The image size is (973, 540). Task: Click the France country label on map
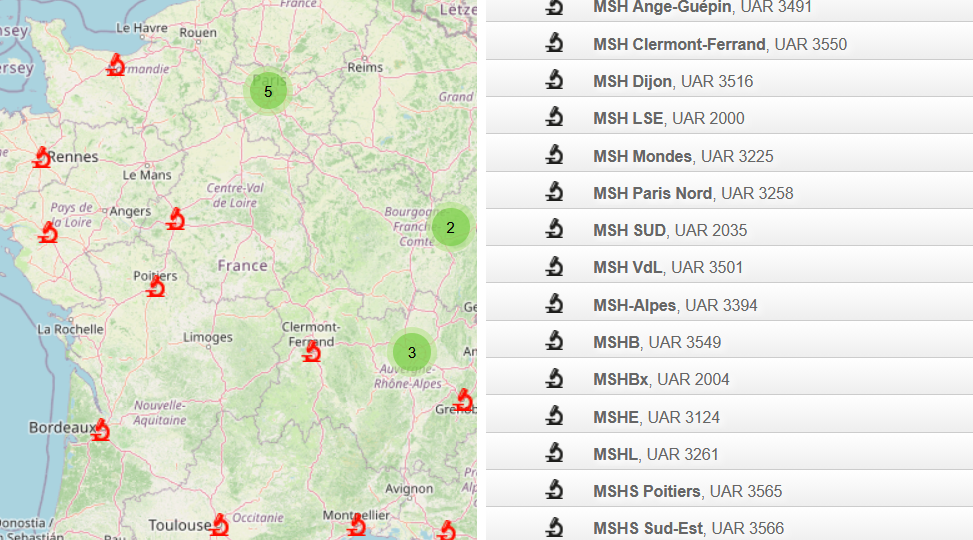(x=243, y=266)
